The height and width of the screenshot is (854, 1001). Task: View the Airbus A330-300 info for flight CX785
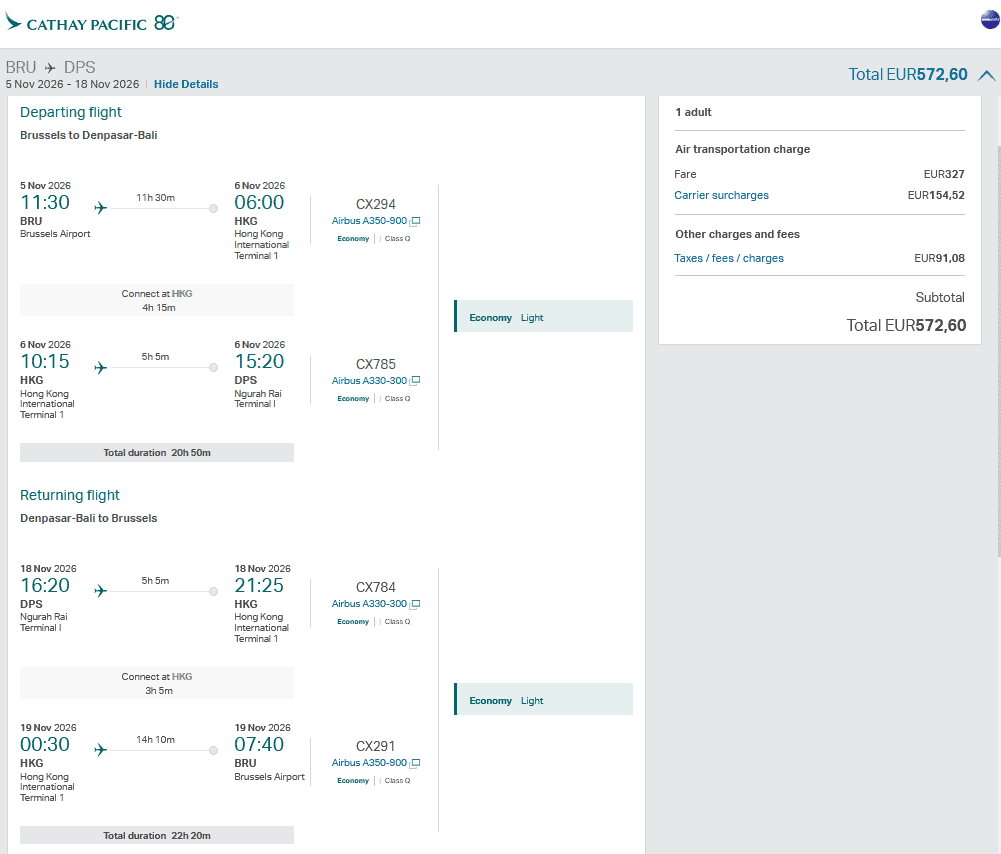point(369,381)
